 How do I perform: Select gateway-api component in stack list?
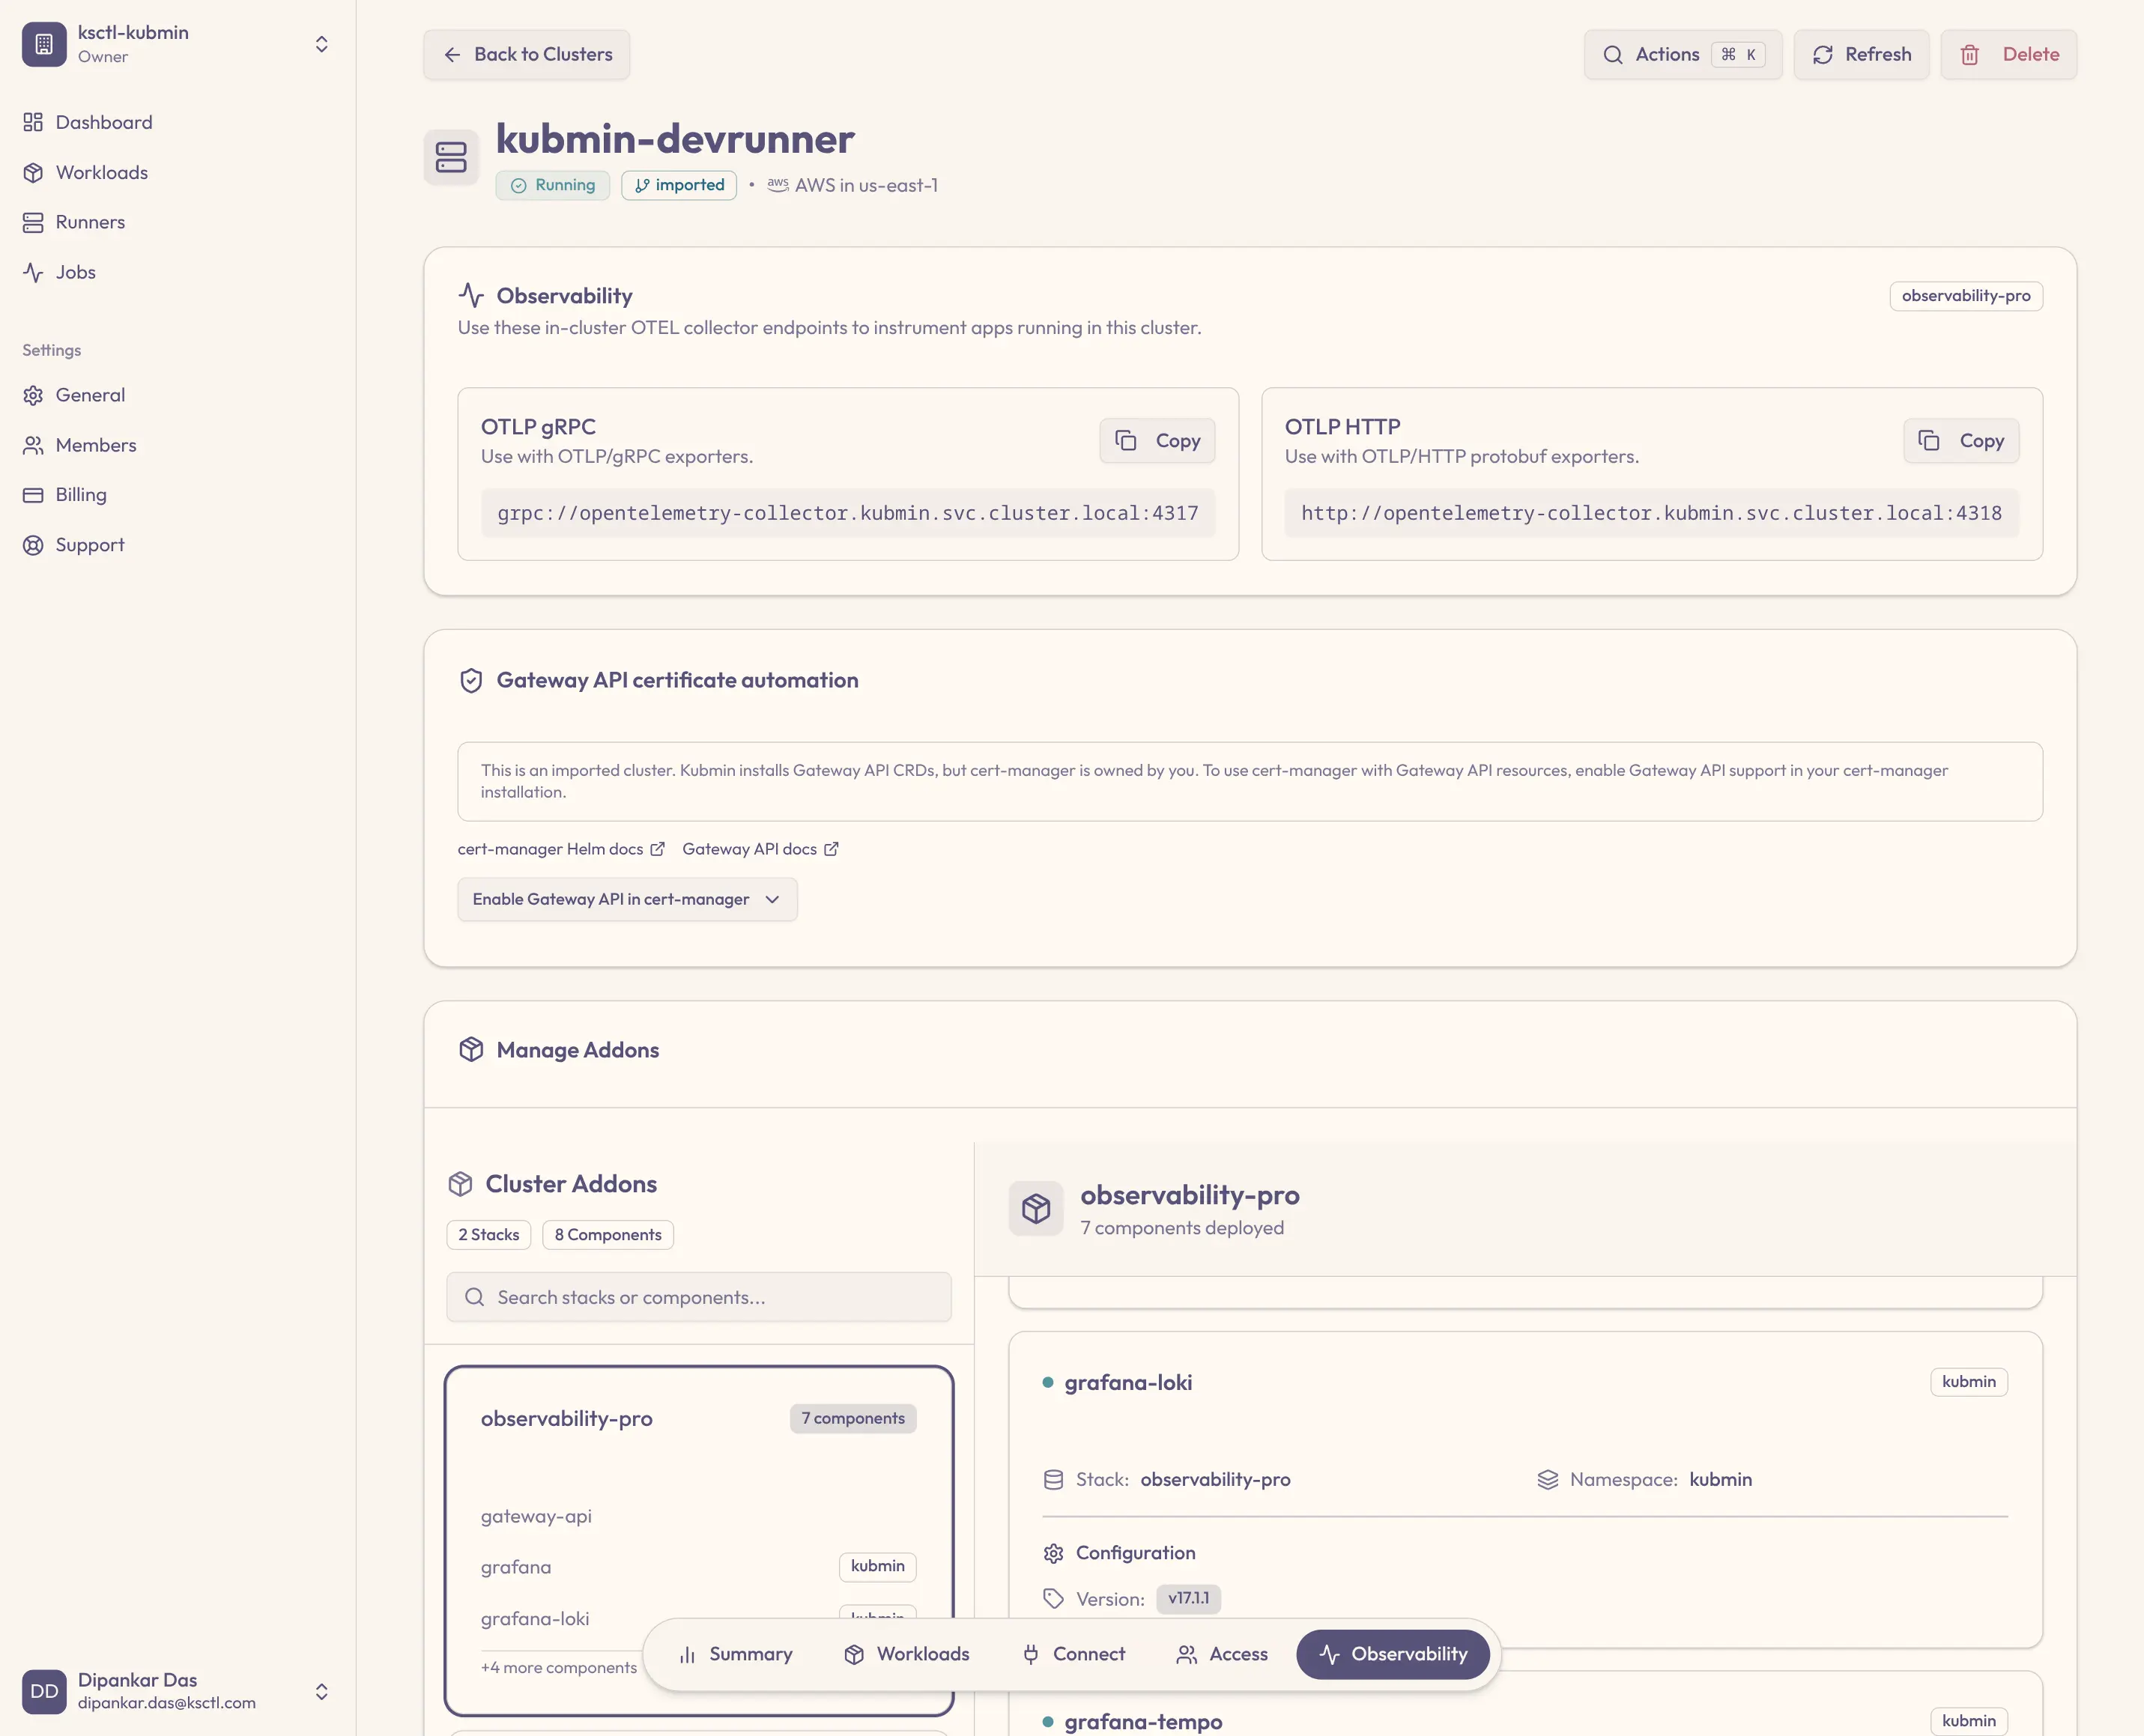pyautogui.click(x=536, y=1516)
